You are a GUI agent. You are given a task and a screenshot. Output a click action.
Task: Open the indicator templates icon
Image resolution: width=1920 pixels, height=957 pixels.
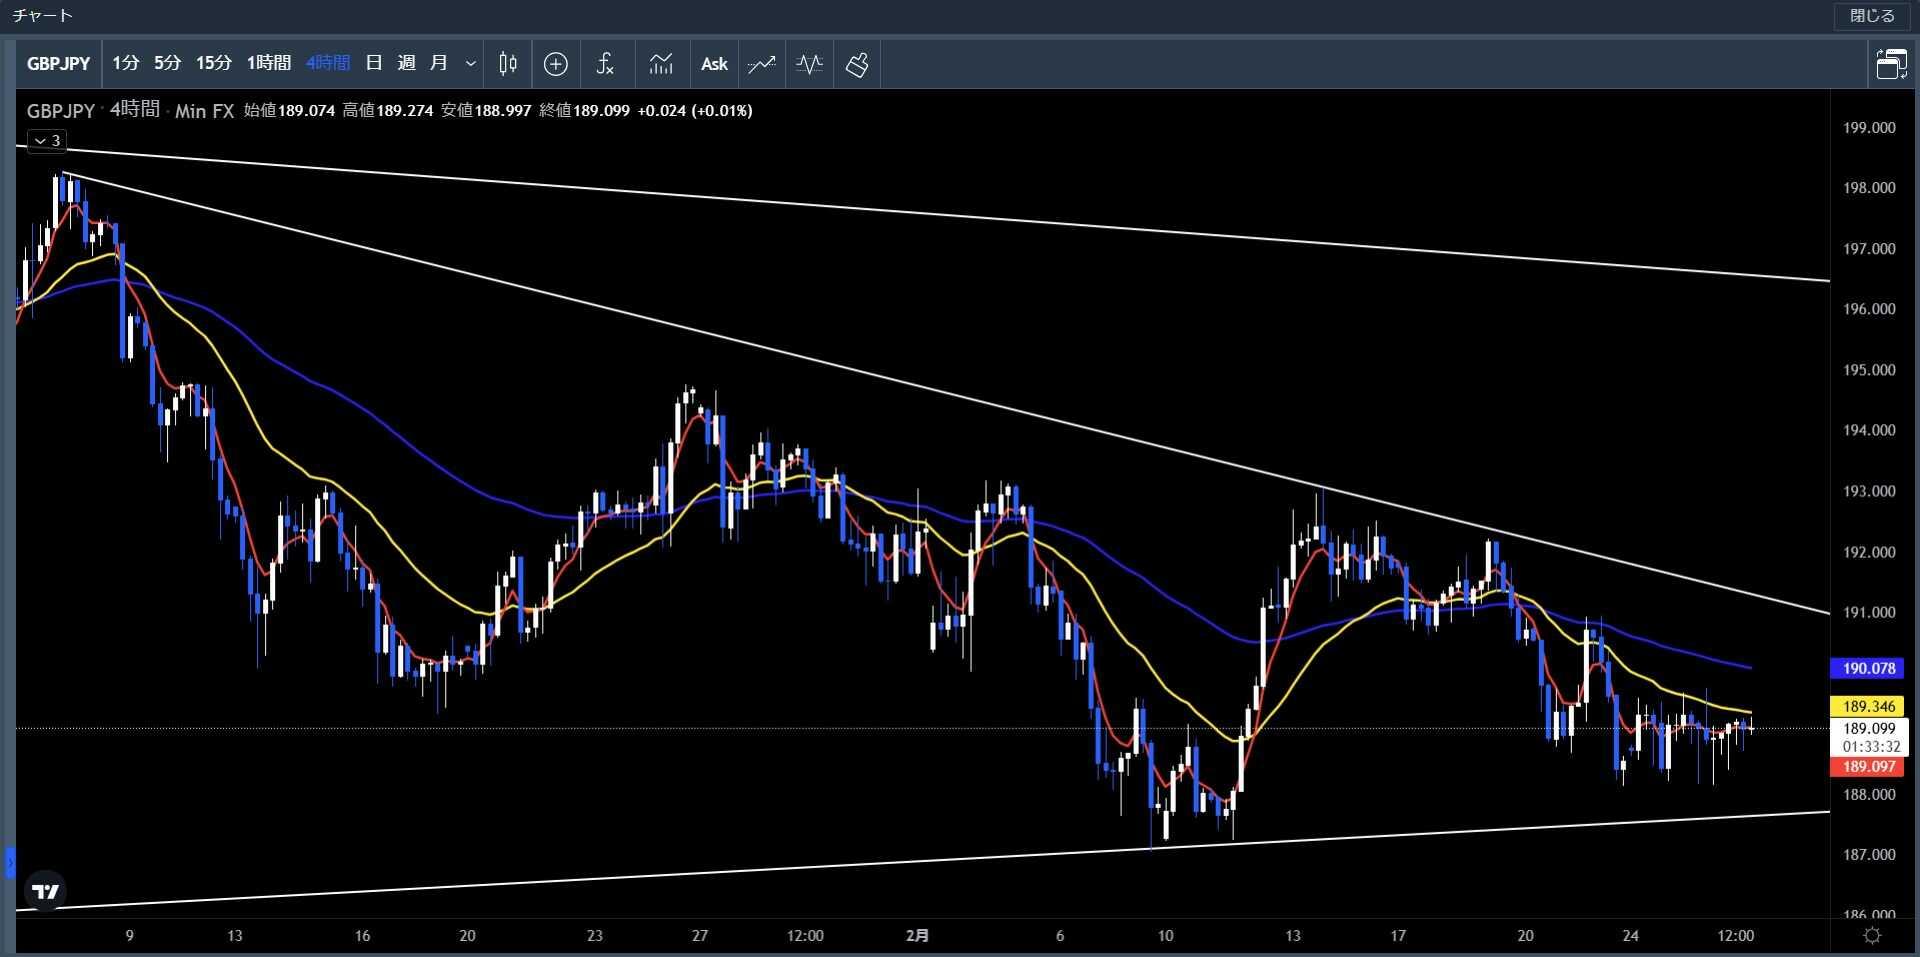[x=661, y=64]
